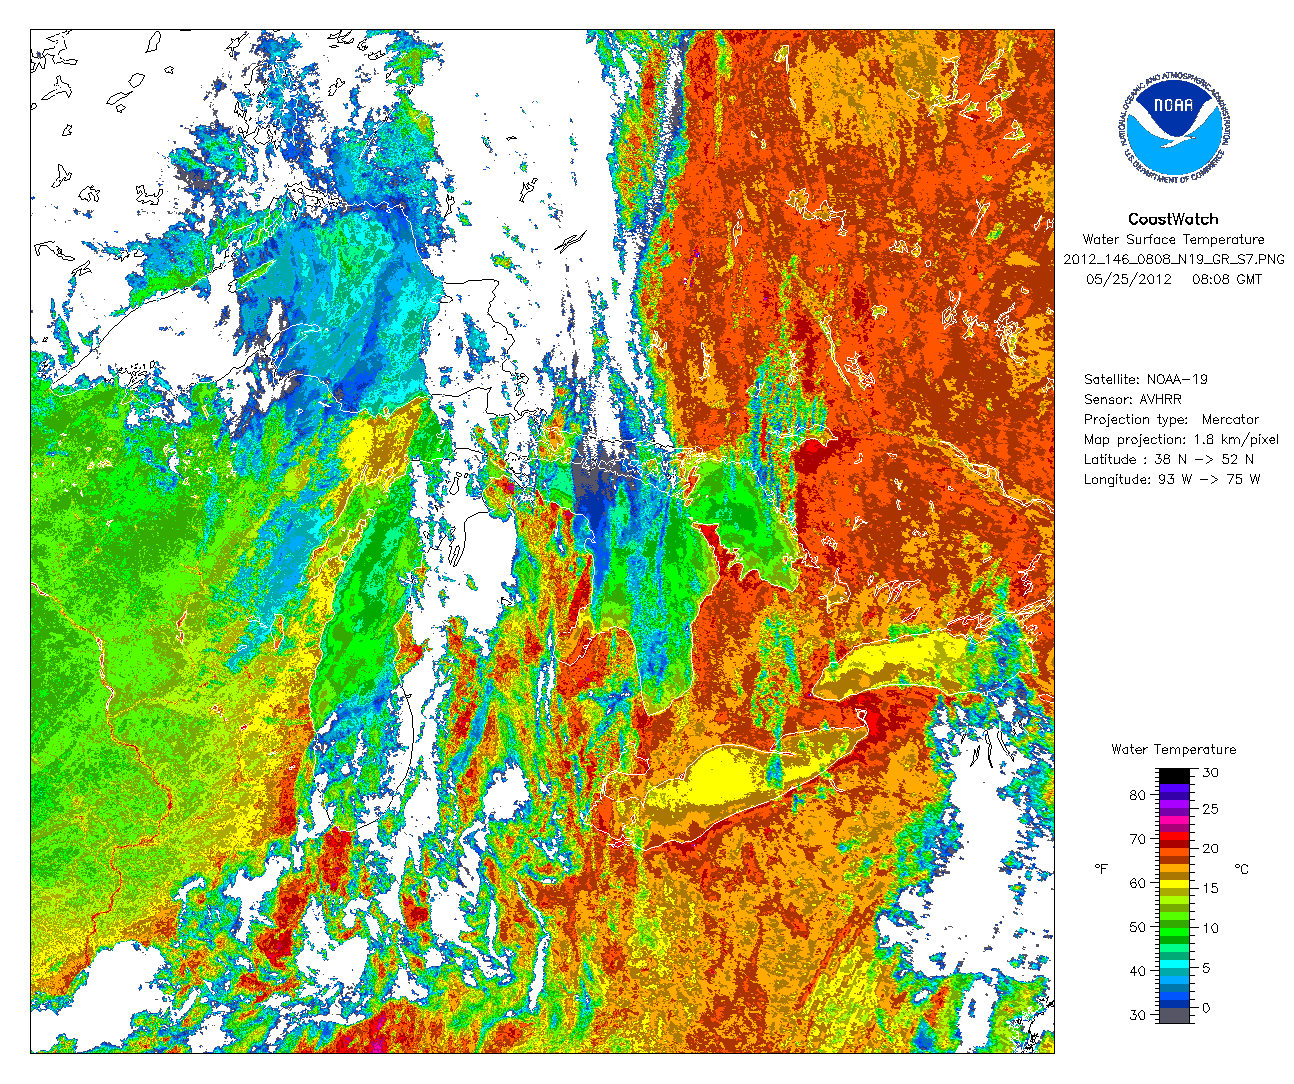Click the 'Water Temperature' legend title
Screen dimensions: 1294x1084
coord(1173,750)
